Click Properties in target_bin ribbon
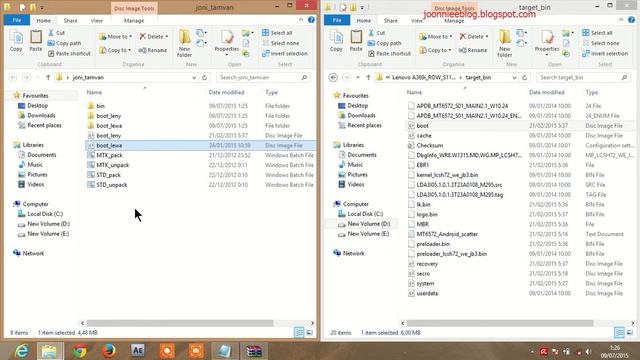Screen dimensions: 640x360 (547, 42)
